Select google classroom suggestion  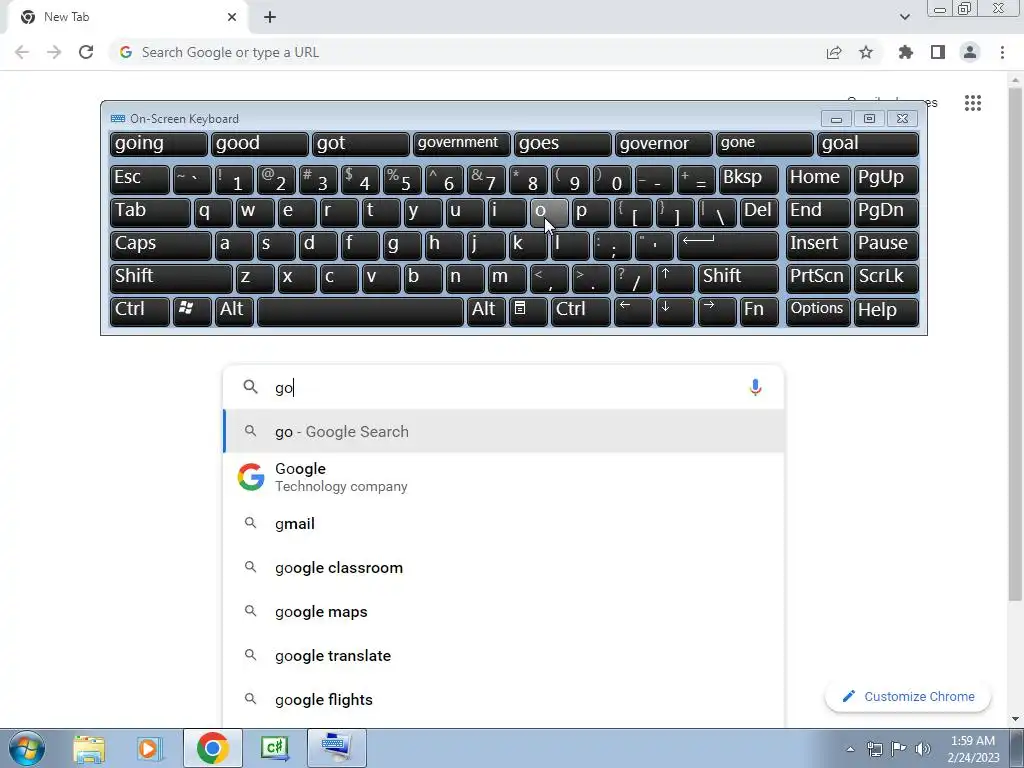(x=504, y=568)
